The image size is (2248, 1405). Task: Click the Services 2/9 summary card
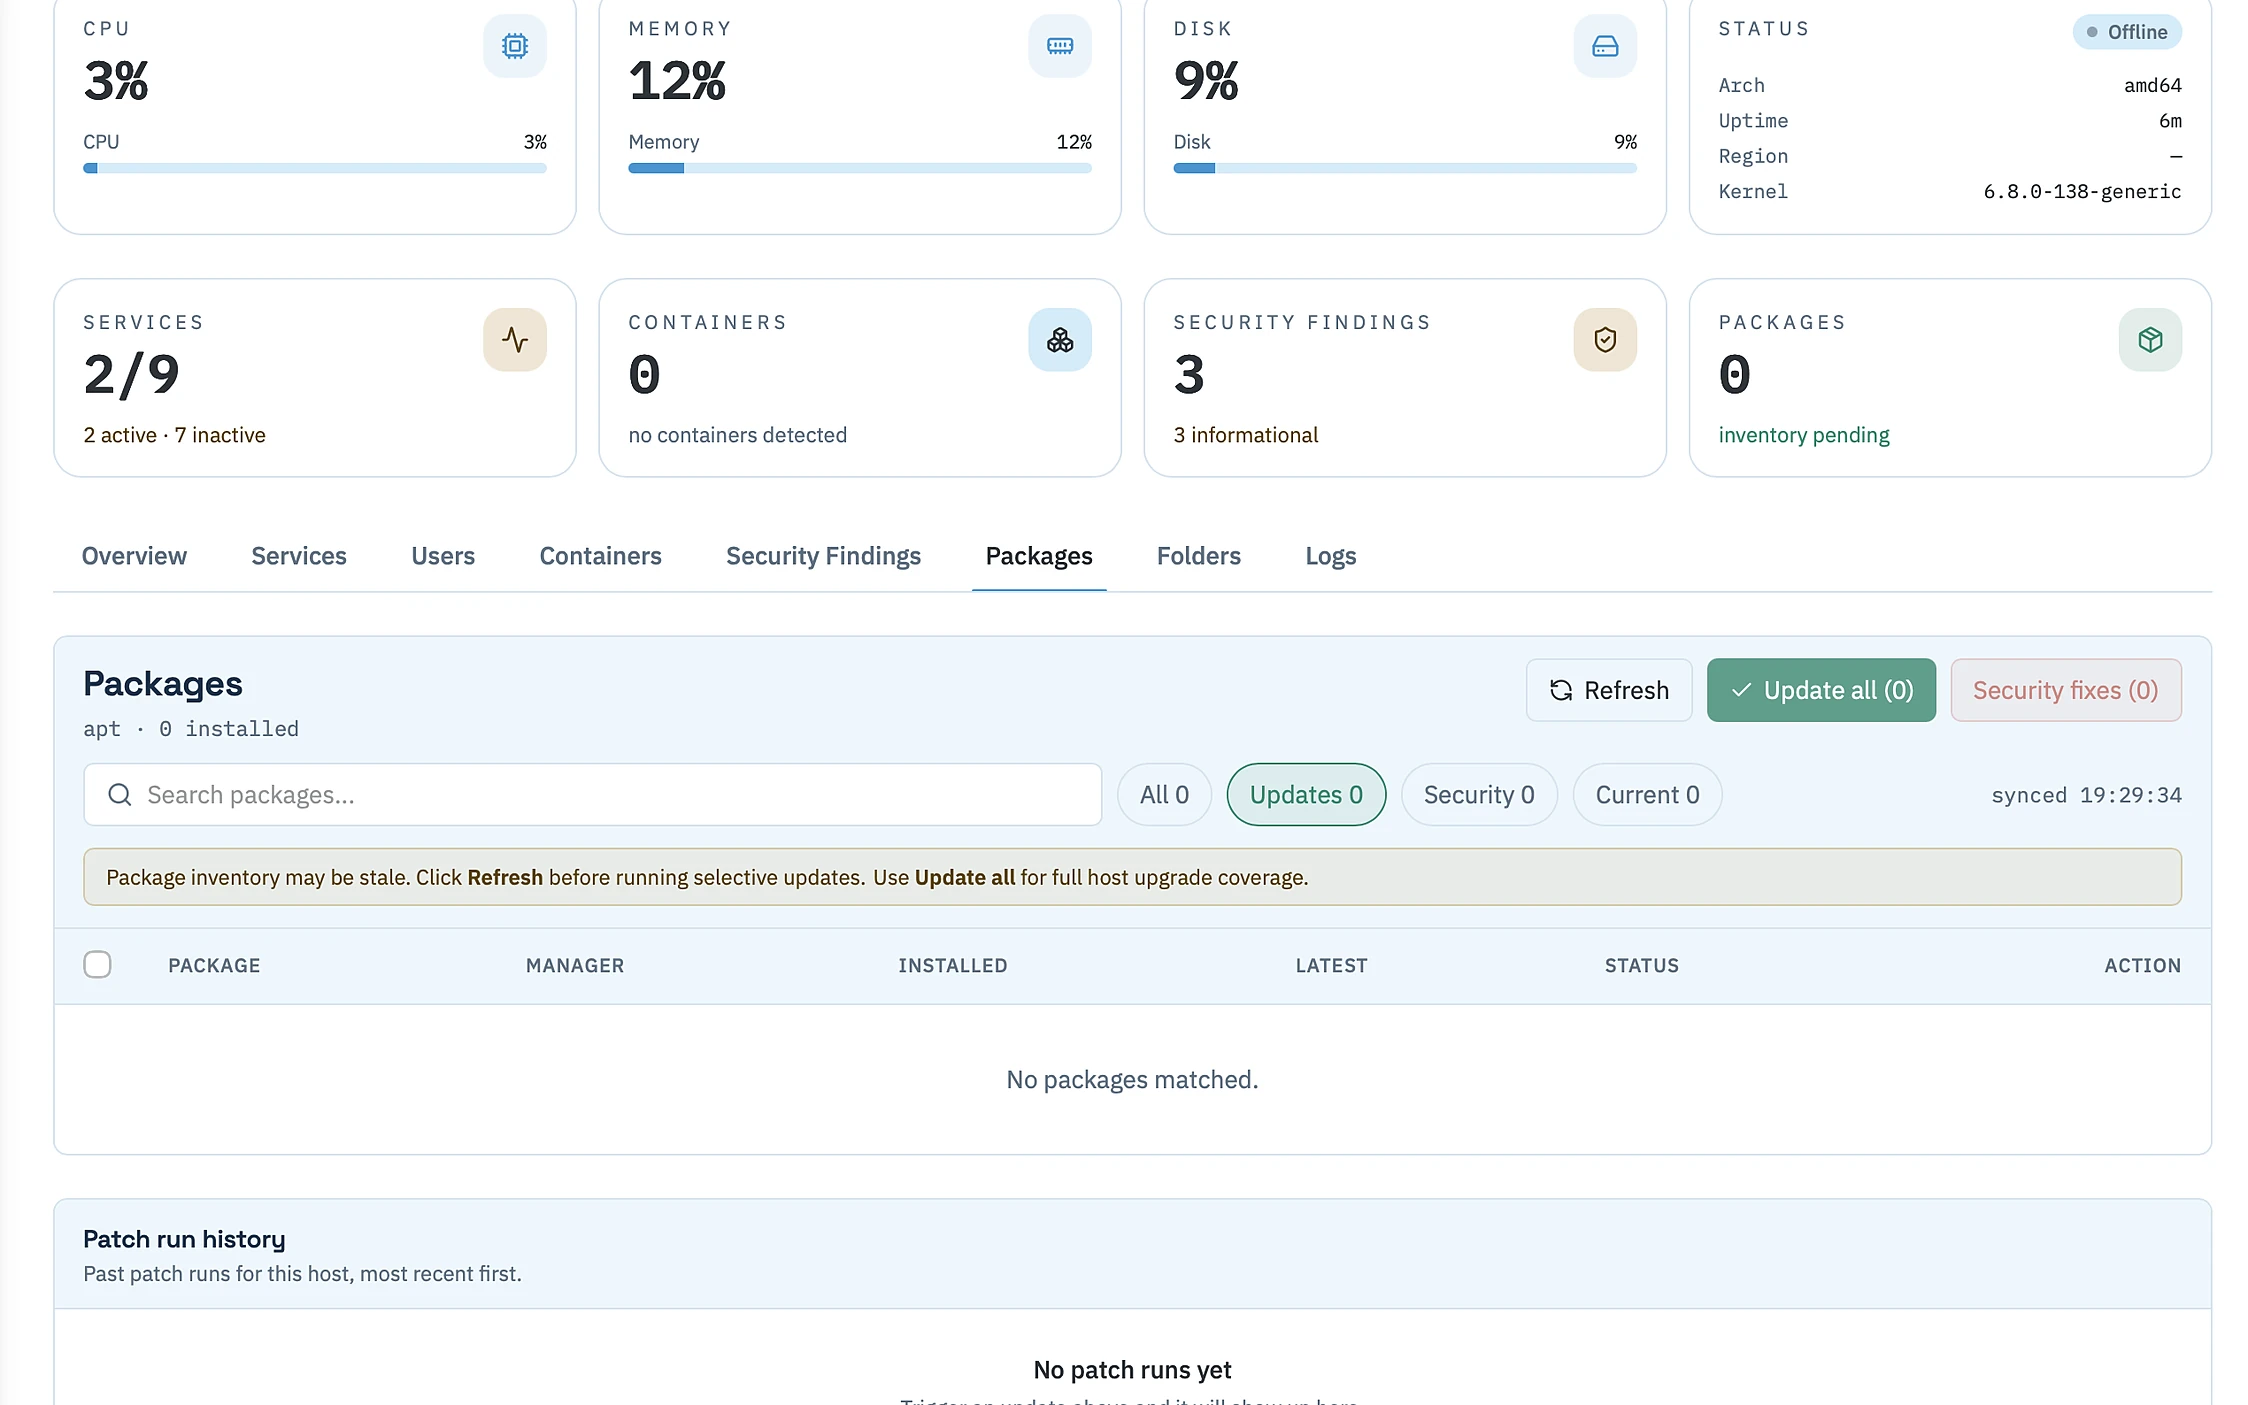(315, 378)
